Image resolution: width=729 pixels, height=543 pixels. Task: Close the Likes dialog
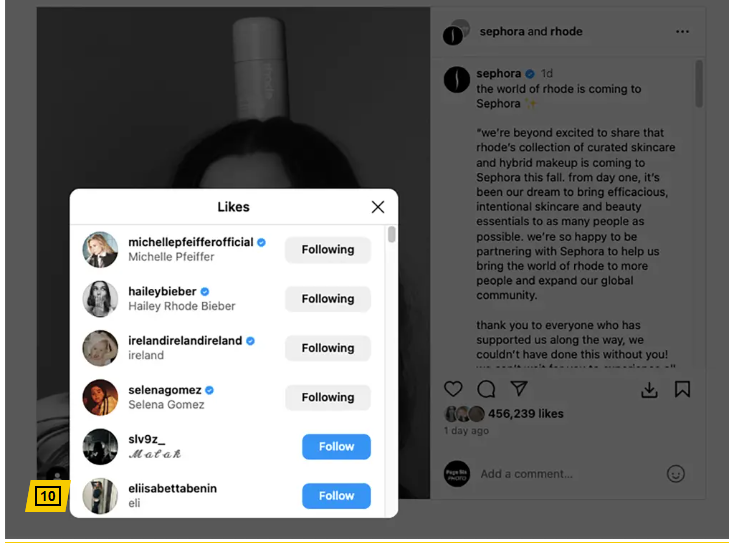point(378,207)
